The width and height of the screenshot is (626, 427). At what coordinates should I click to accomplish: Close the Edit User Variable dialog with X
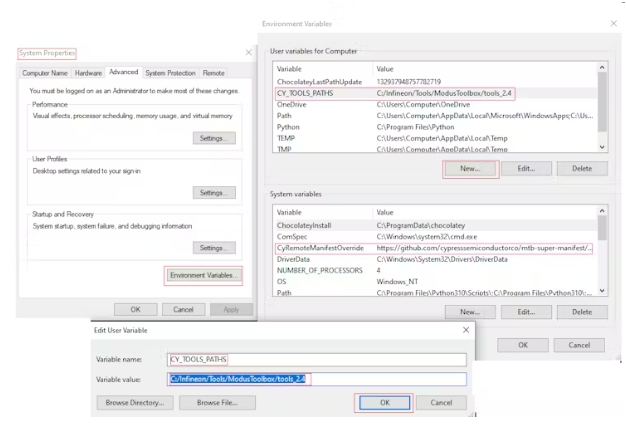[466, 329]
